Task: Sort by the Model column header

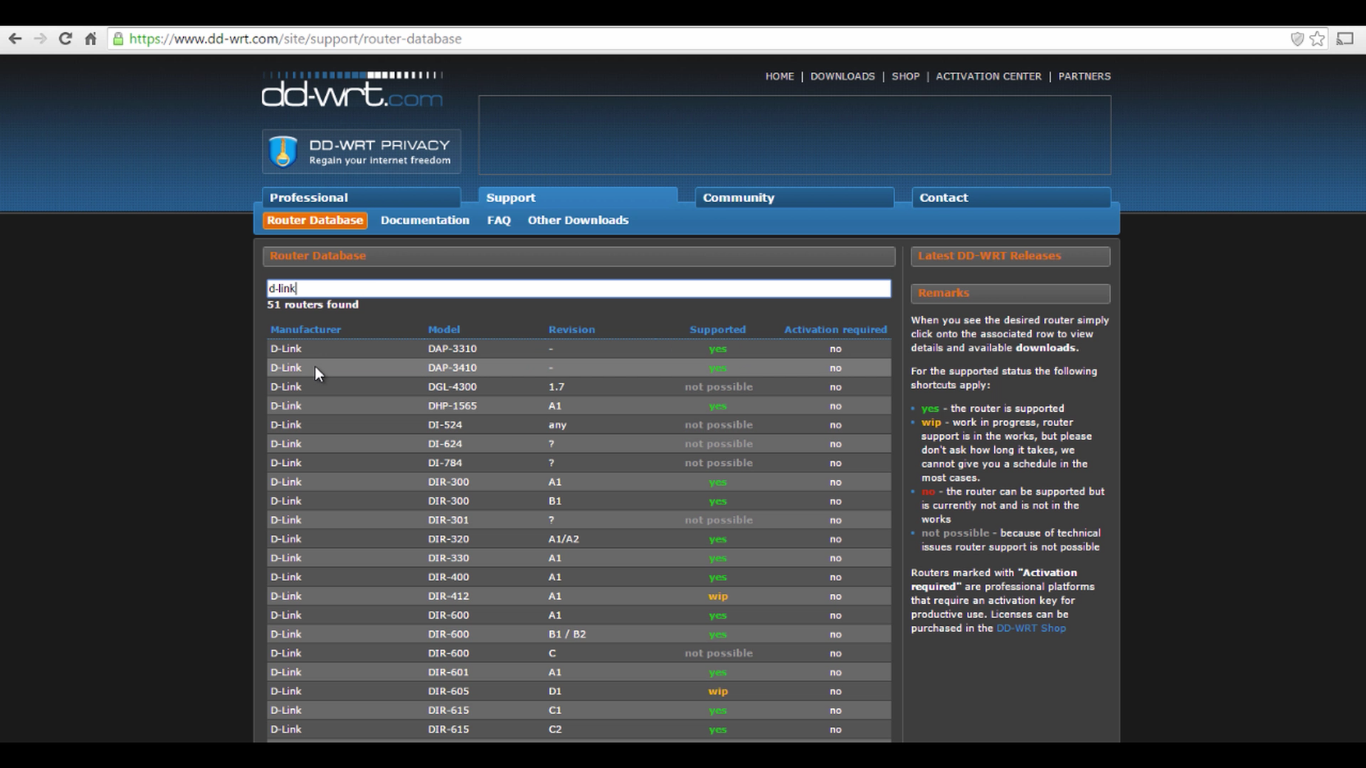Action: coord(444,329)
